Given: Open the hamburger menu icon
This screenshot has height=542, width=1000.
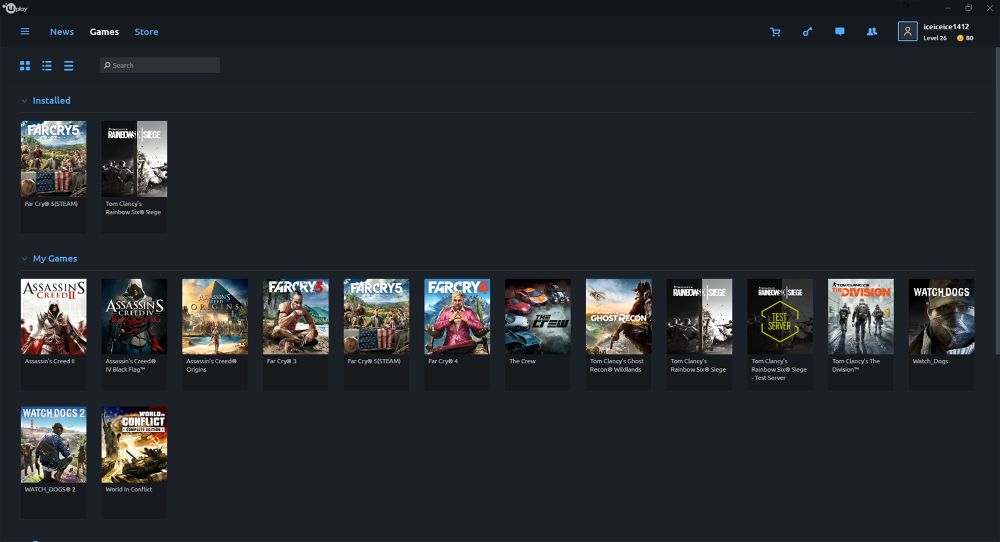Looking at the screenshot, I should tap(25, 31).
